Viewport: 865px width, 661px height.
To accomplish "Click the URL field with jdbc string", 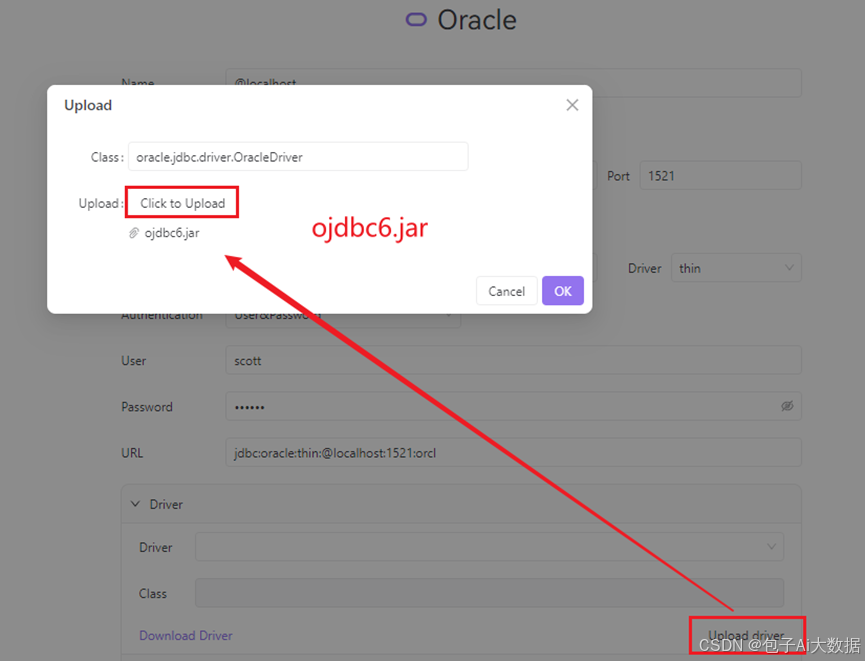I will click(x=513, y=452).
